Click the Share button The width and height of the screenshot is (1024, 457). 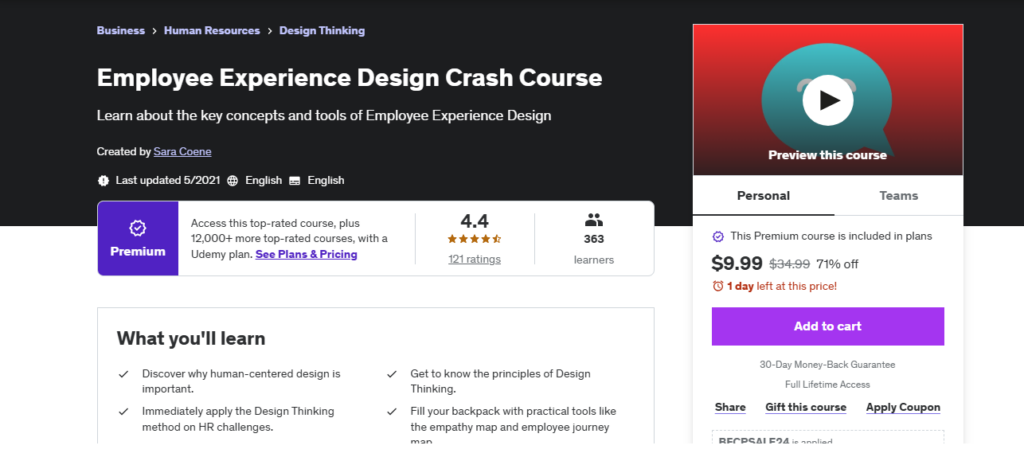coord(730,407)
